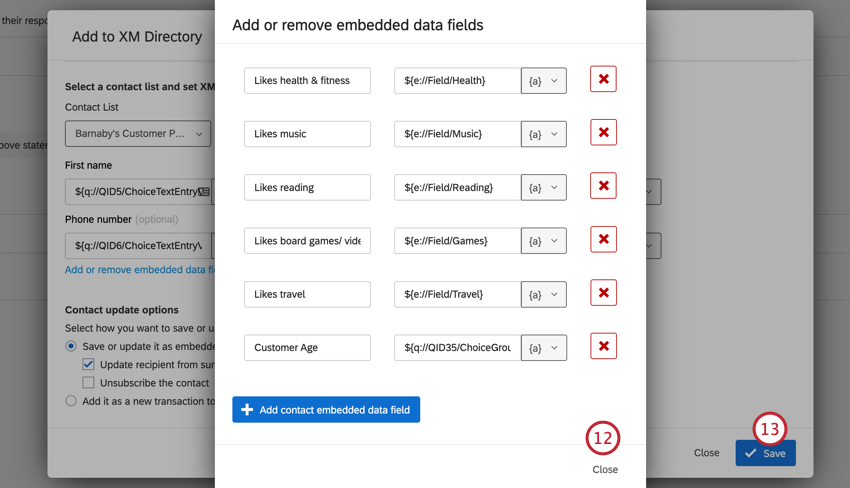Delete the Customer Age field row

603,347
